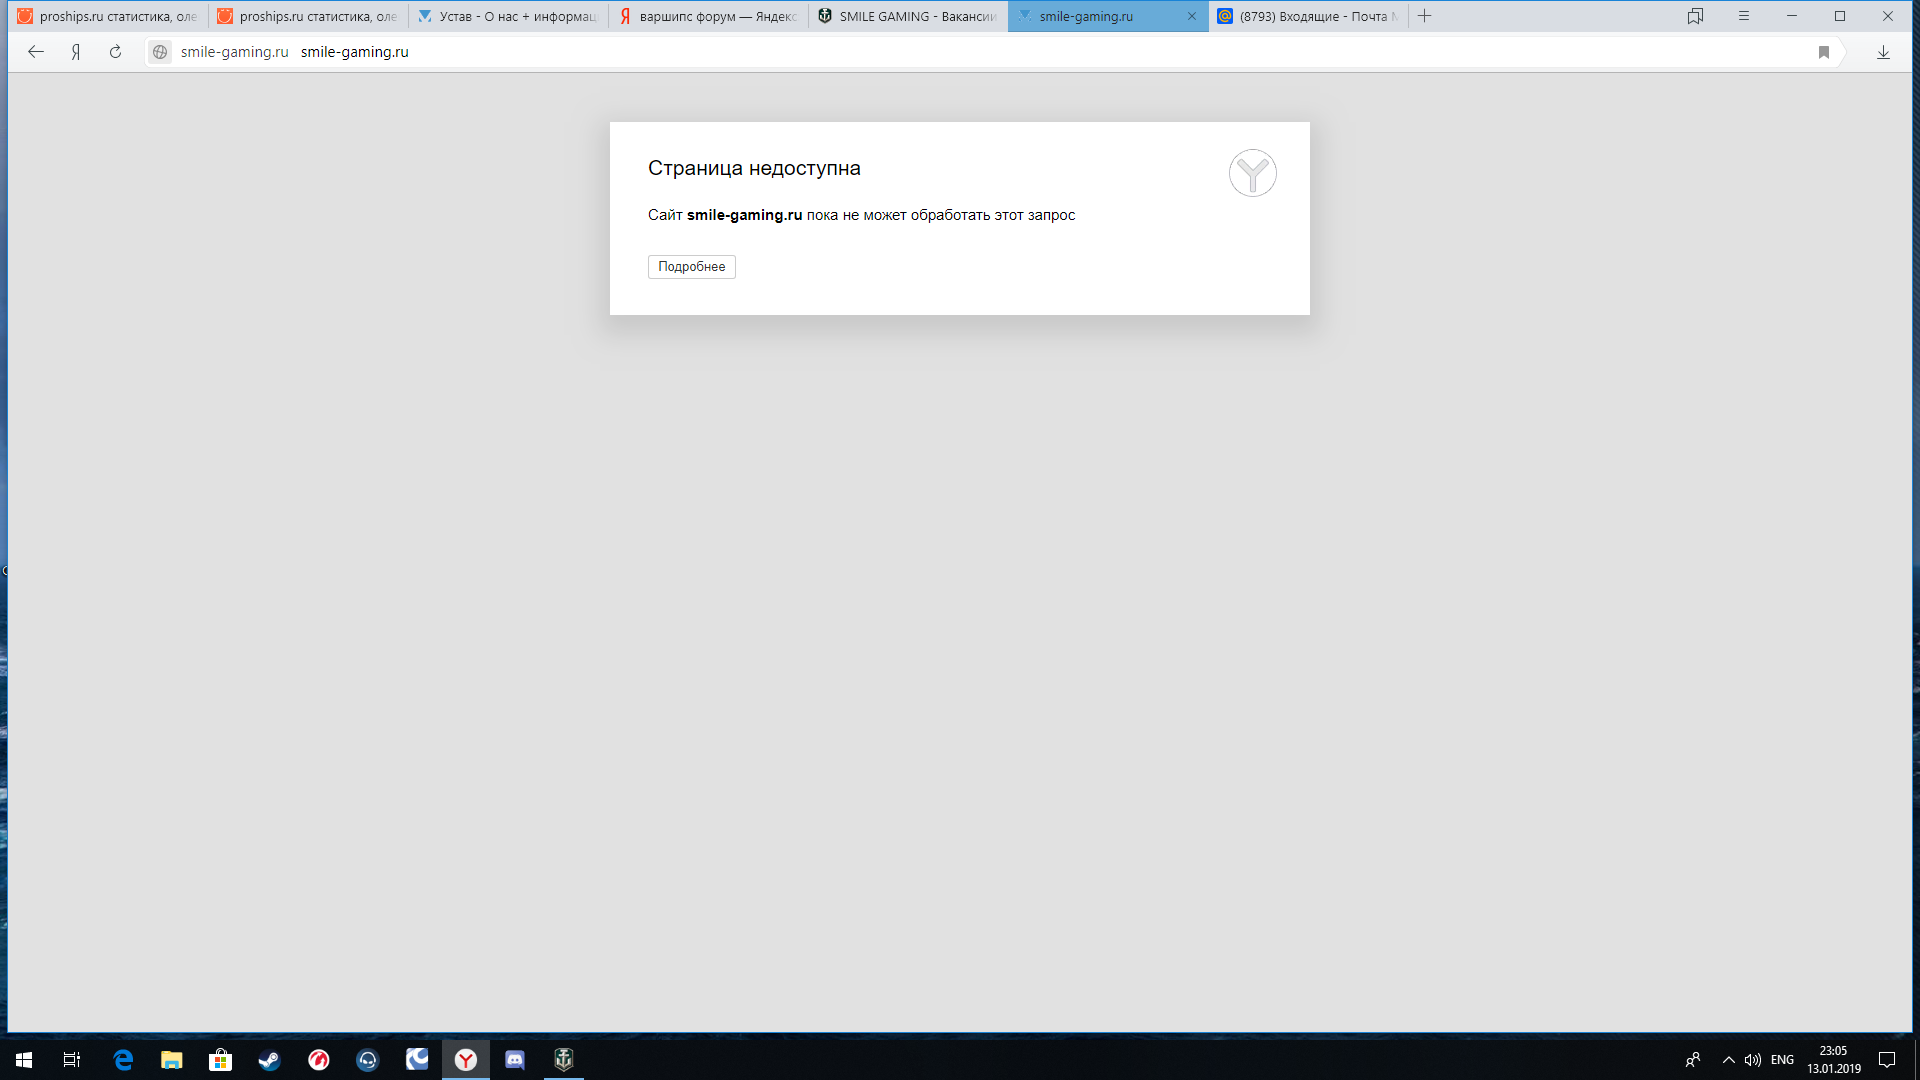Open Discord from the taskbar
Image resolution: width=1920 pixels, height=1080 pixels.
pos(514,1060)
